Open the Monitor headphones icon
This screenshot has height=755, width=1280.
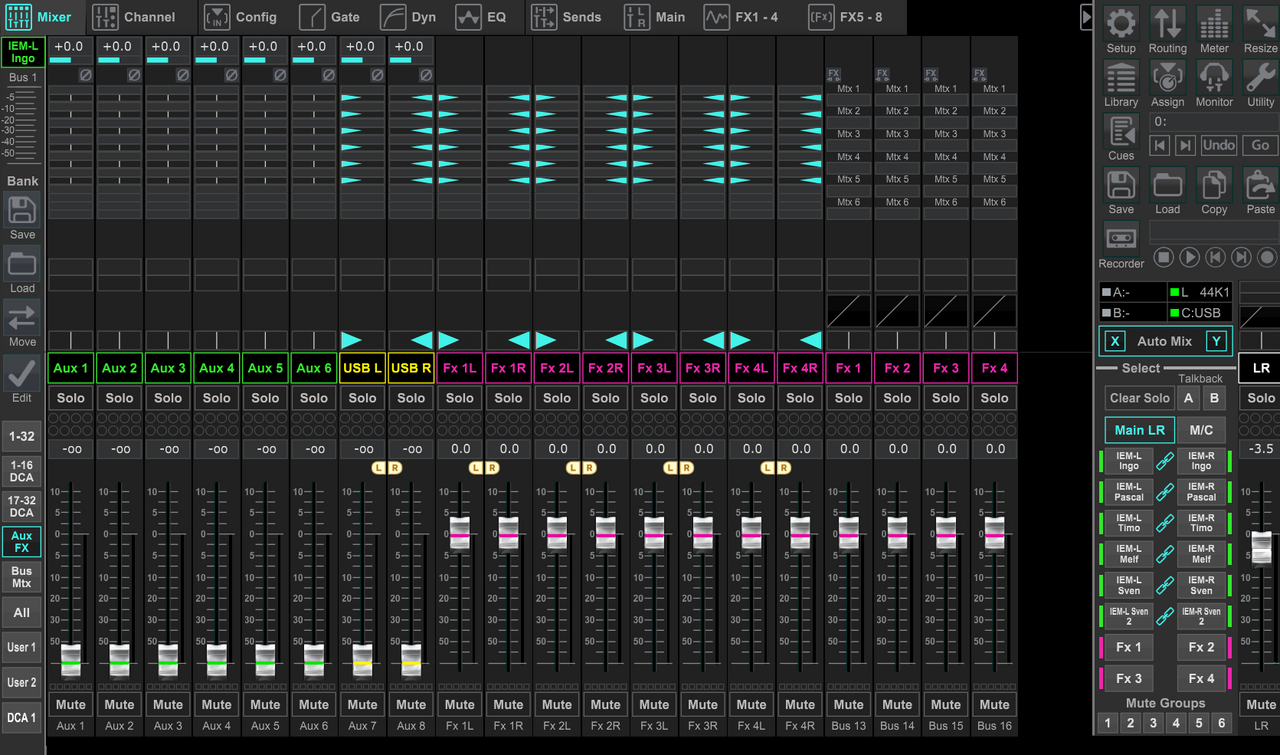point(1214,78)
